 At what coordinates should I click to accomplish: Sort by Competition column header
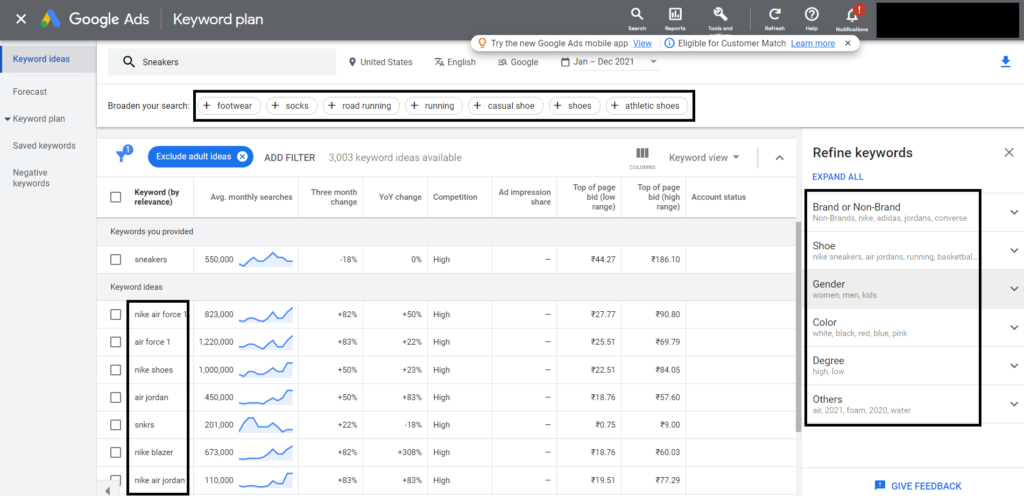click(455, 197)
